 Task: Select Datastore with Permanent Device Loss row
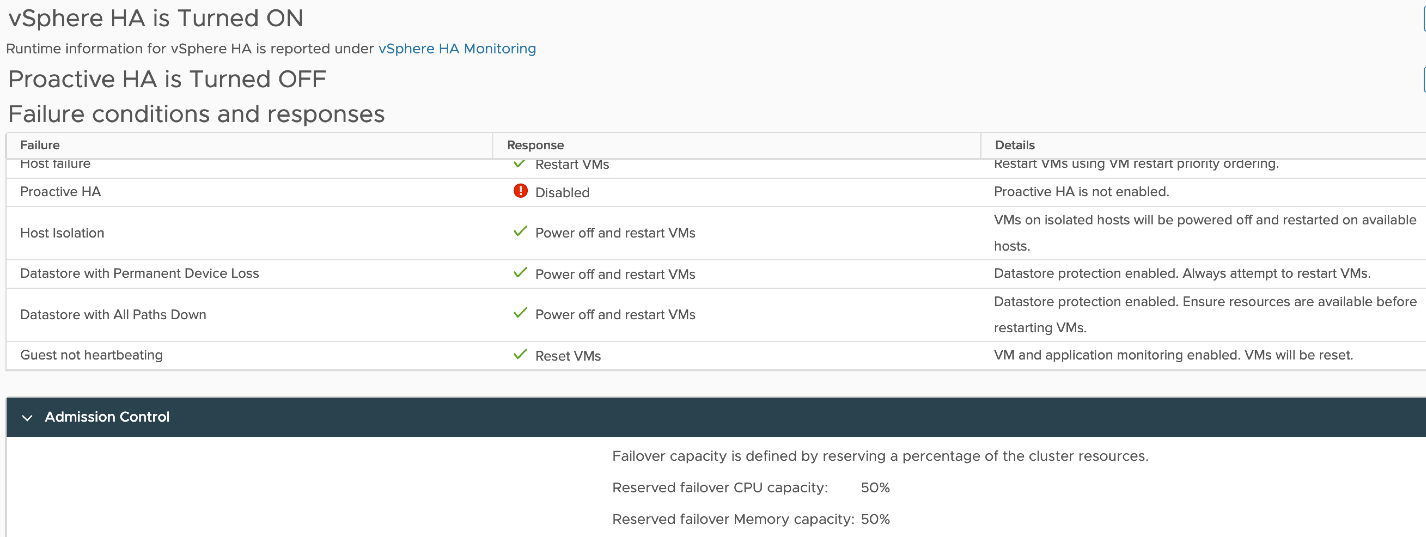click(x=139, y=273)
